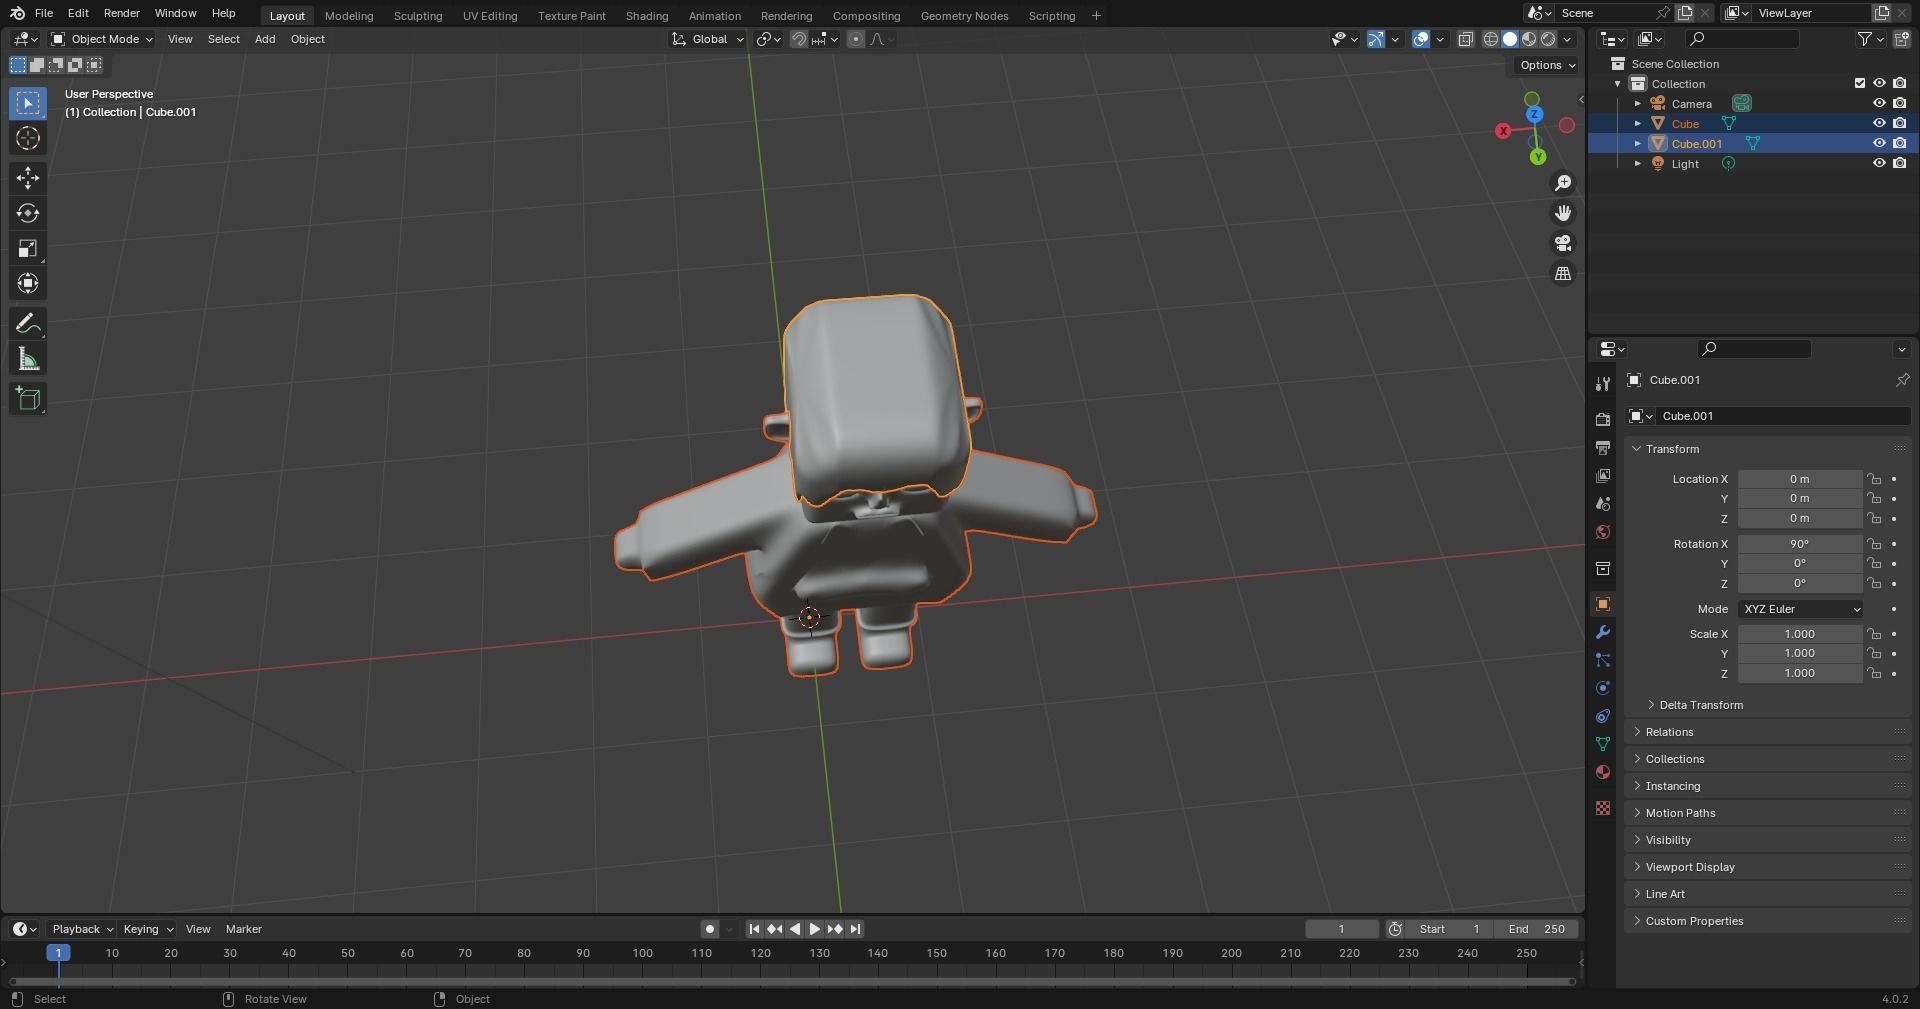The height and width of the screenshot is (1009, 1920).
Task: Add a new workspace with plus button
Action: (1096, 16)
